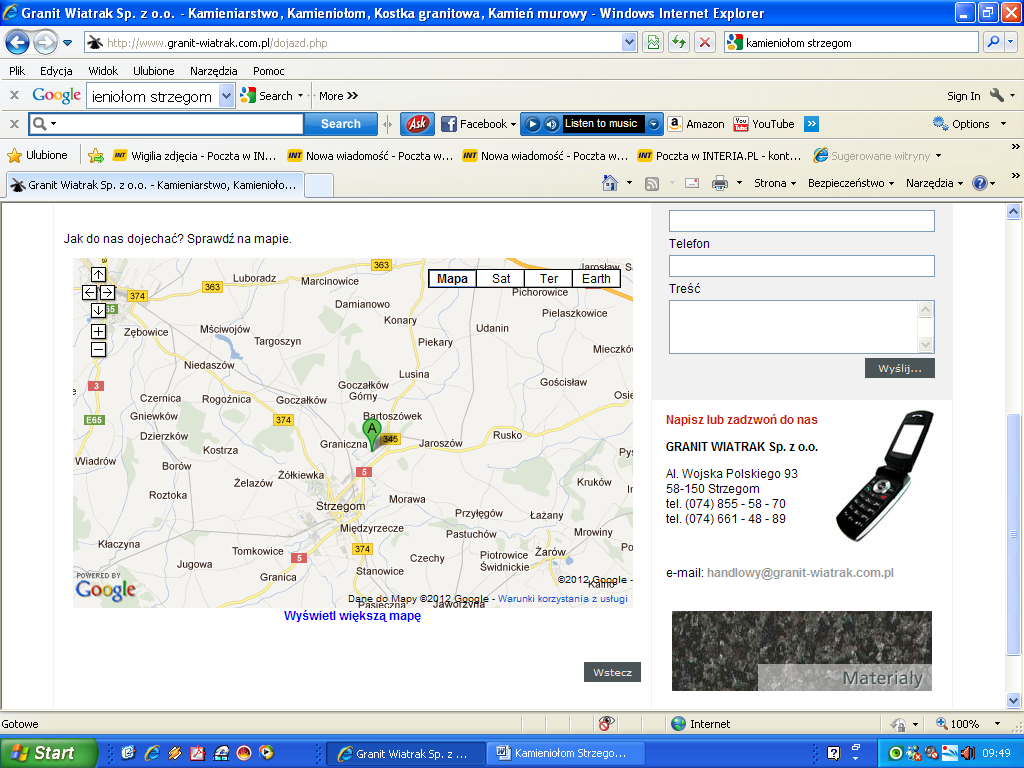Open the browser Home page icon

[x=610, y=183]
